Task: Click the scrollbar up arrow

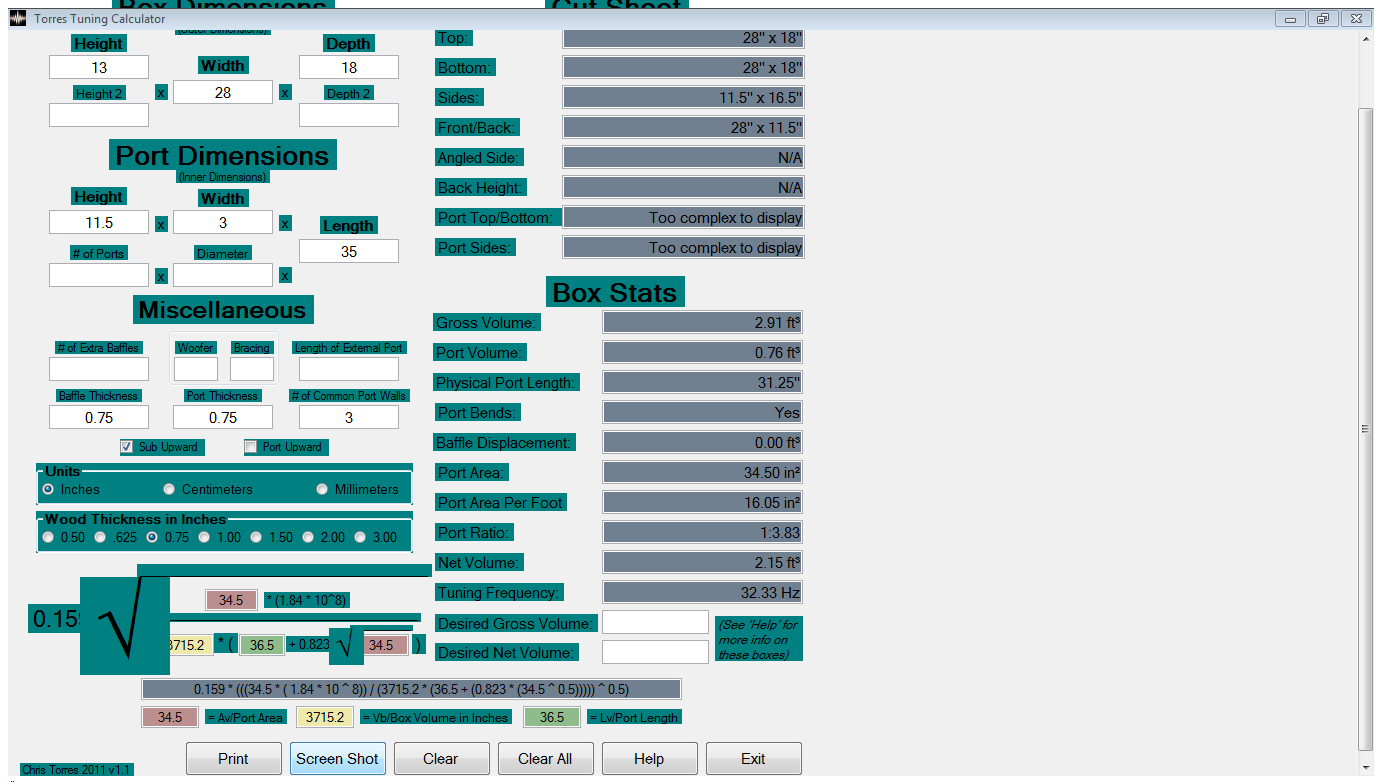Action: (x=1366, y=39)
